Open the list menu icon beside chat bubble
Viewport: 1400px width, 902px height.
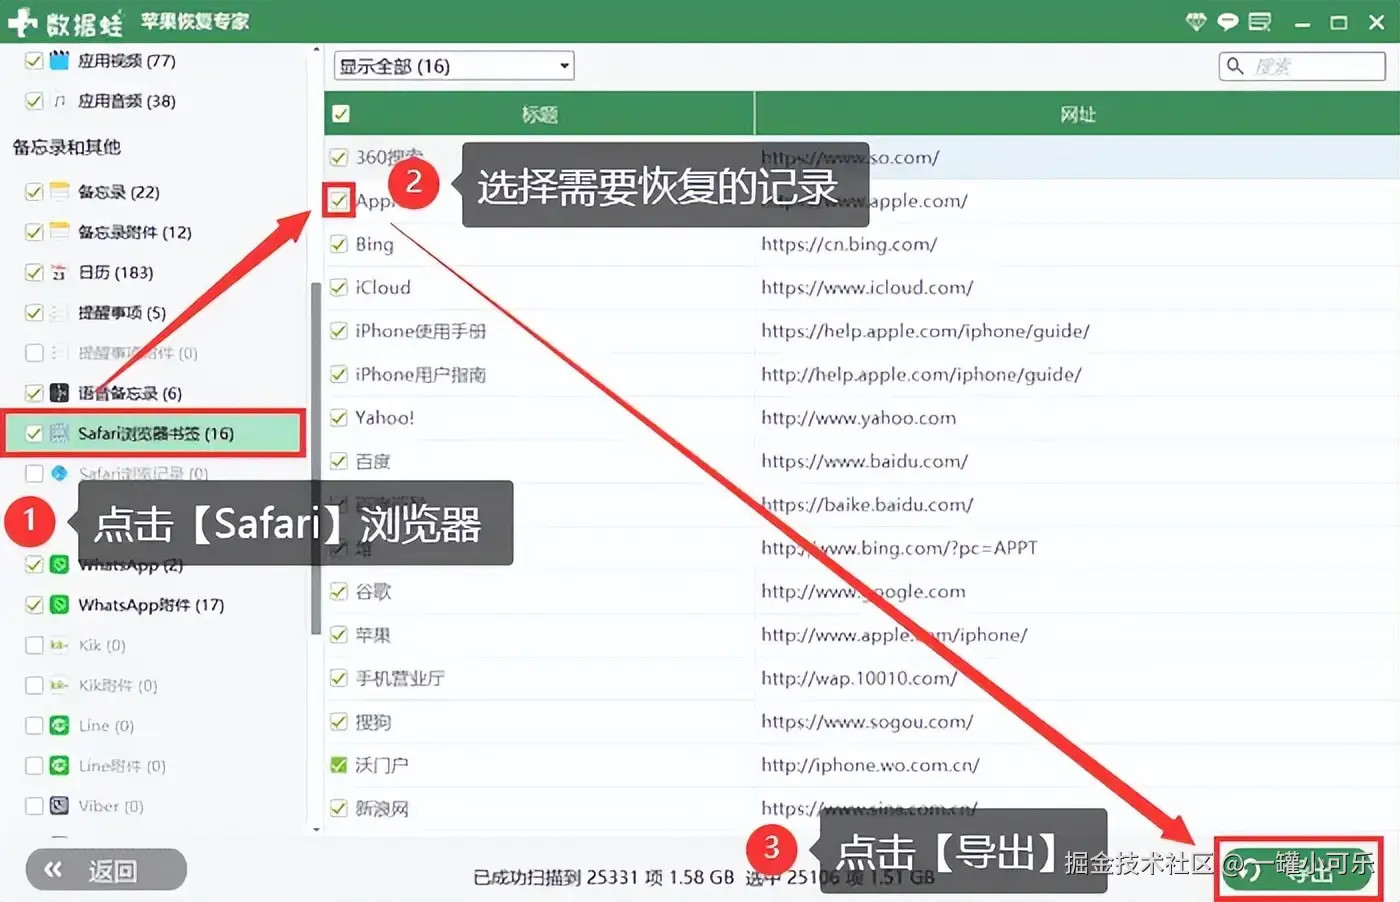[x=1260, y=21]
